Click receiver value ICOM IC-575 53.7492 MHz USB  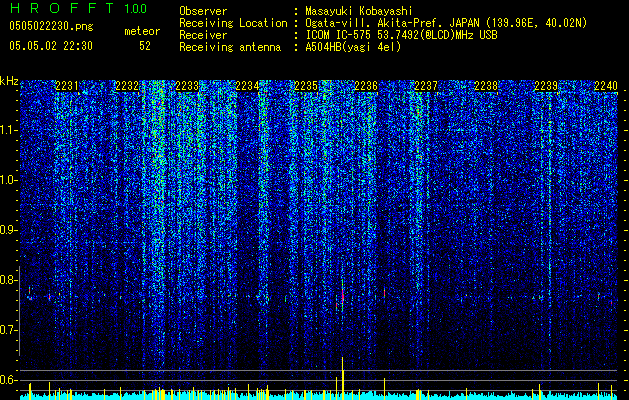pos(401,35)
